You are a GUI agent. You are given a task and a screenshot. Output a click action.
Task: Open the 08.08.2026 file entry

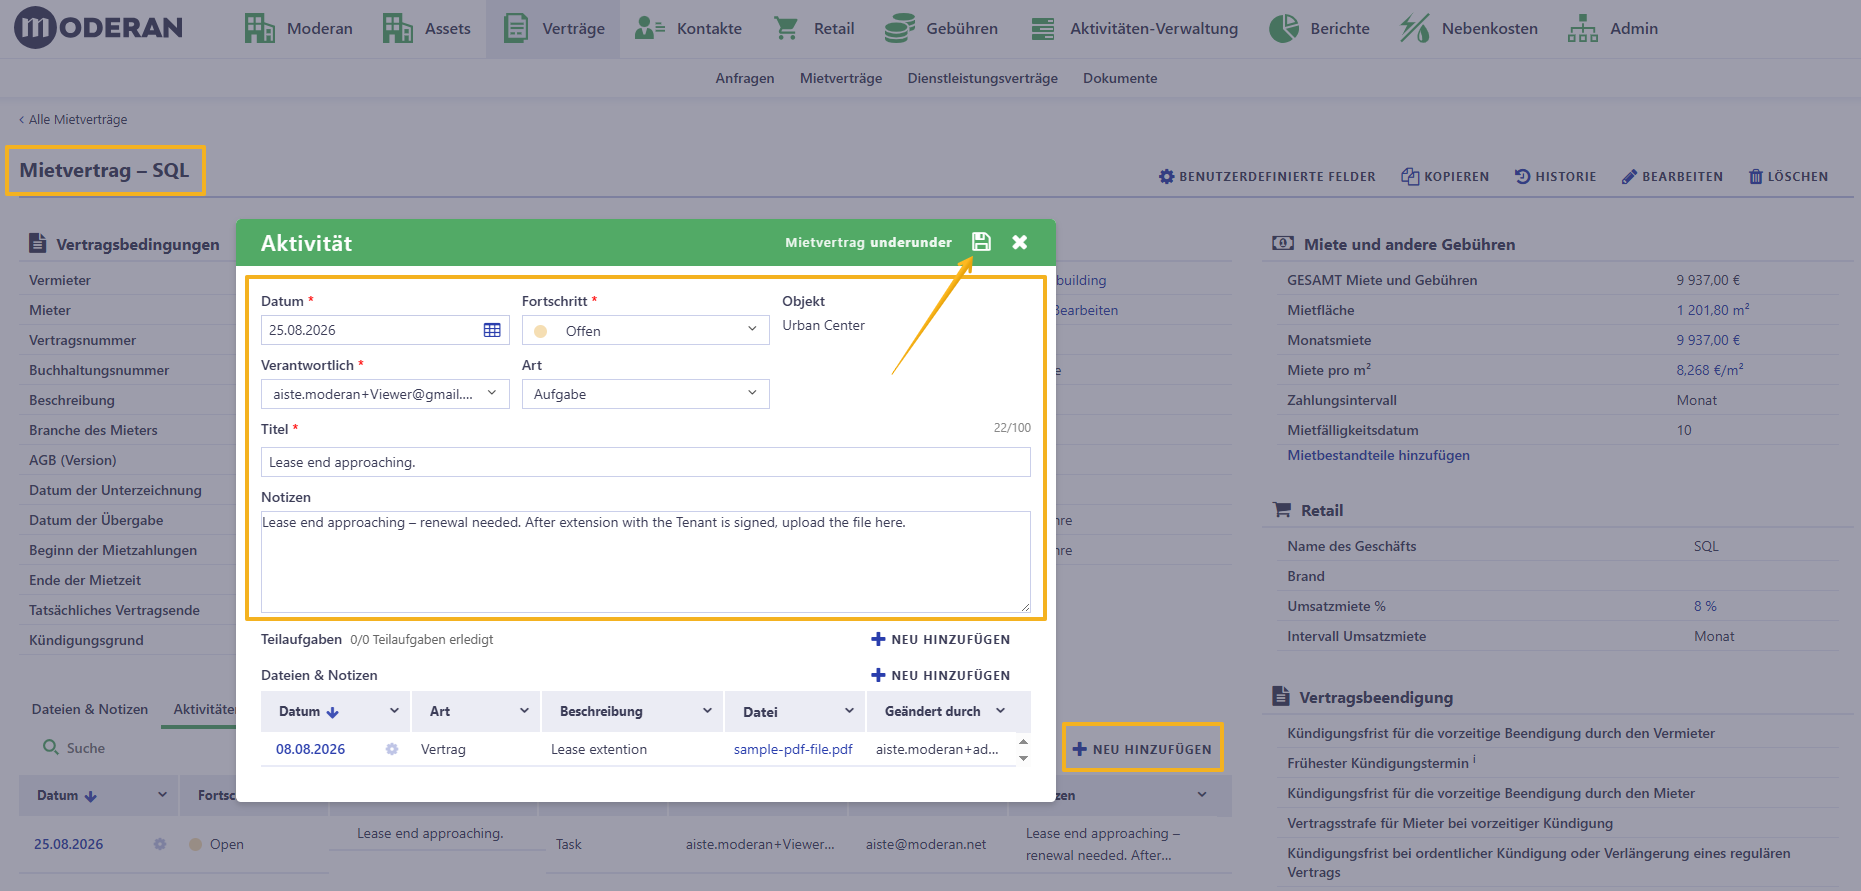click(x=310, y=749)
